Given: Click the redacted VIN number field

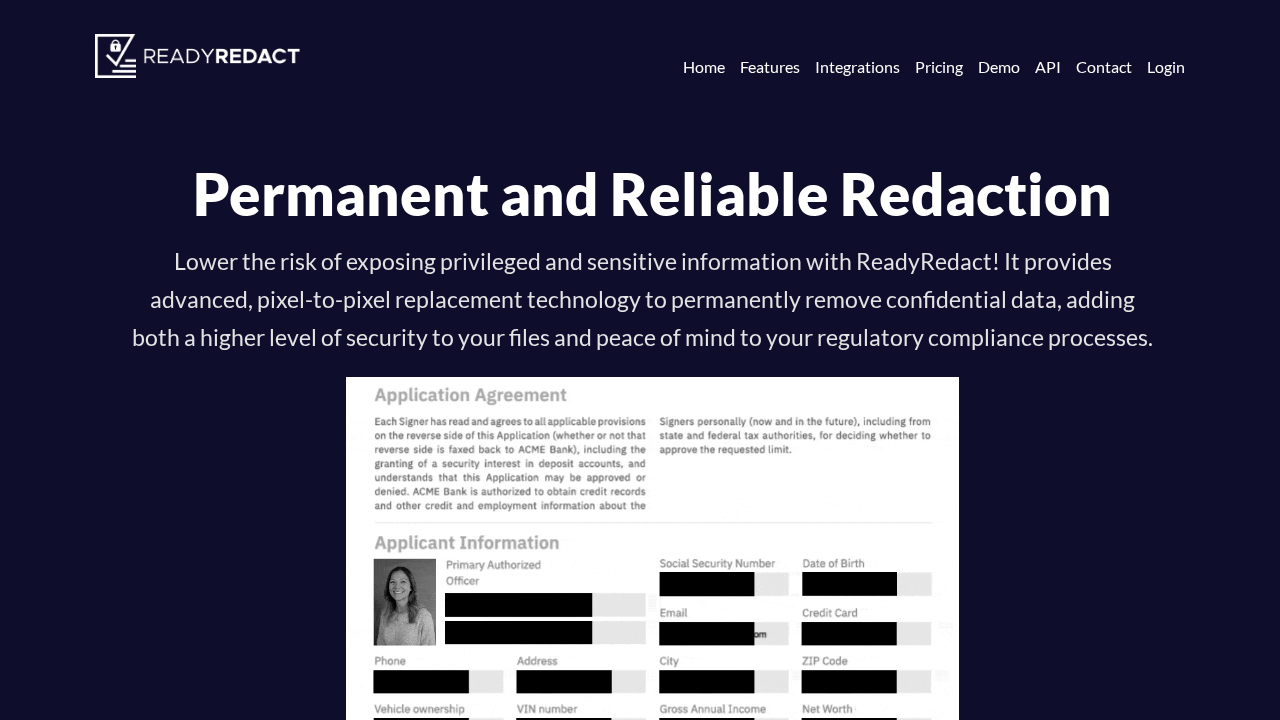Looking at the screenshot, I should click(564, 718).
